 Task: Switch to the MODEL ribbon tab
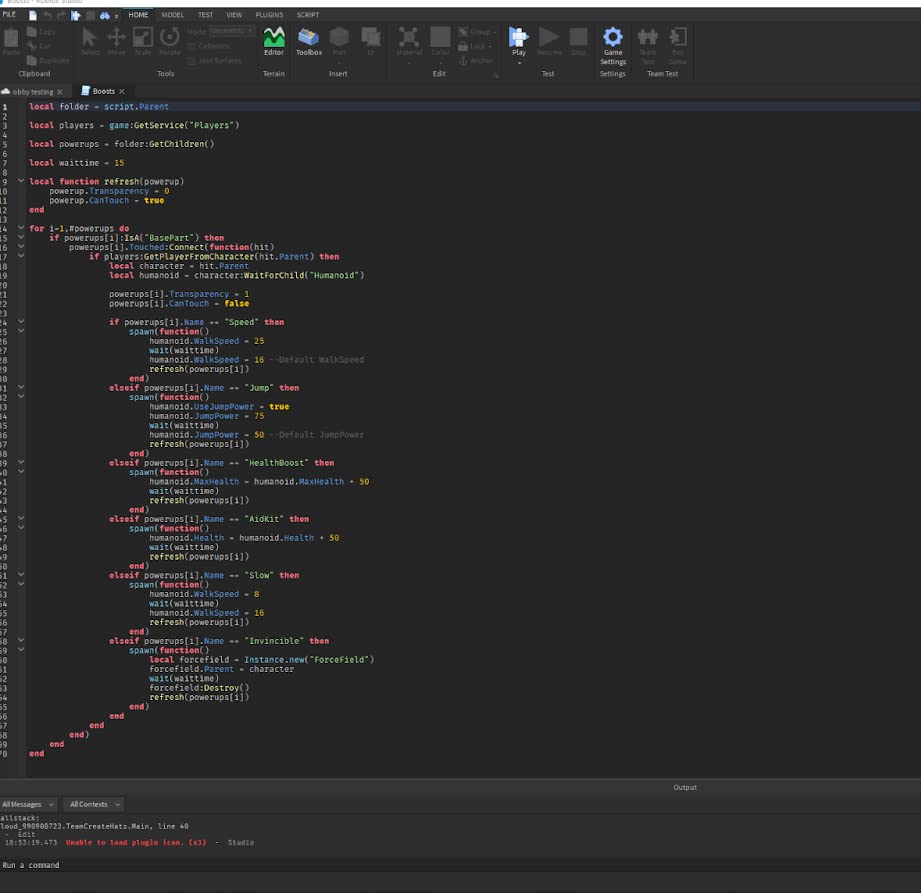172,14
